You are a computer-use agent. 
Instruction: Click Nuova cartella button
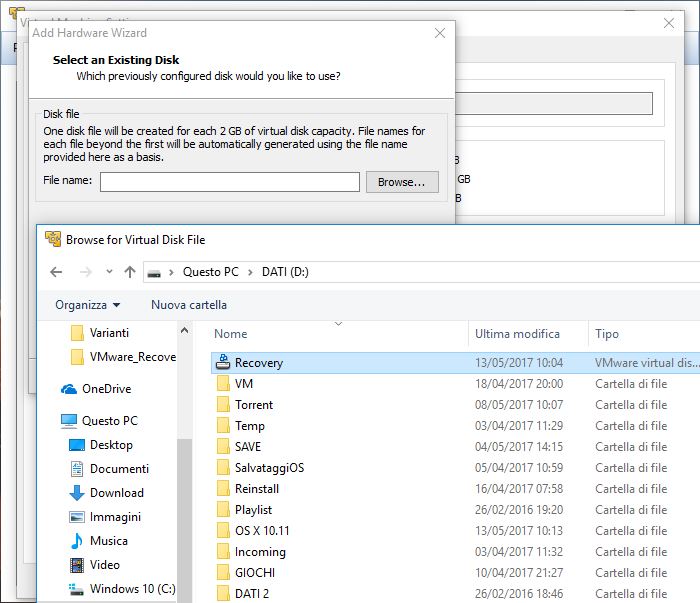[x=189, y=305]
